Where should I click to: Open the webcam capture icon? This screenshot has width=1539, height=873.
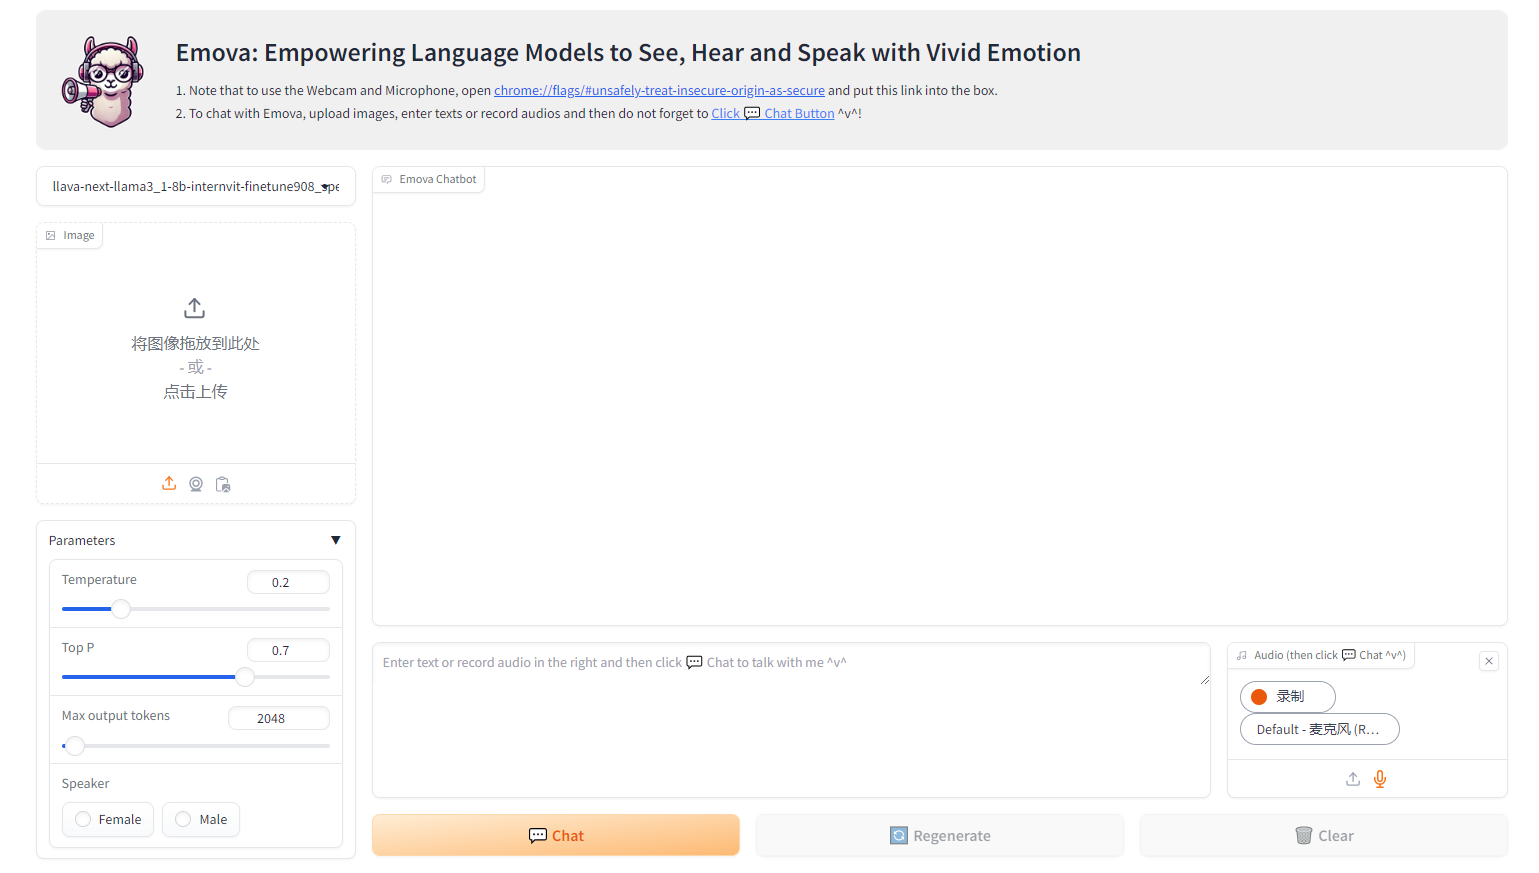[195, 483]
